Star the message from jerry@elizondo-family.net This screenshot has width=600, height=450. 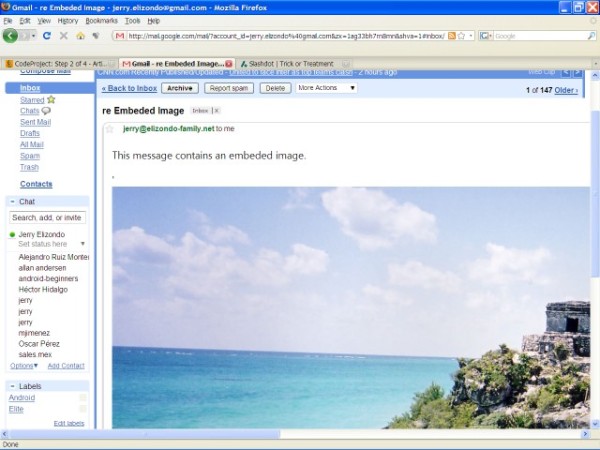110,129
